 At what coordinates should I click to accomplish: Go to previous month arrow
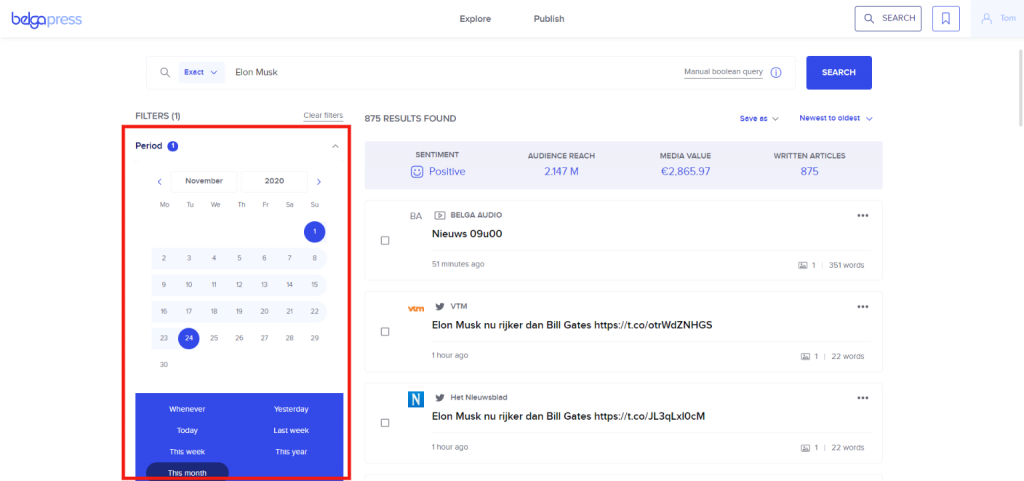click(159, 181)
